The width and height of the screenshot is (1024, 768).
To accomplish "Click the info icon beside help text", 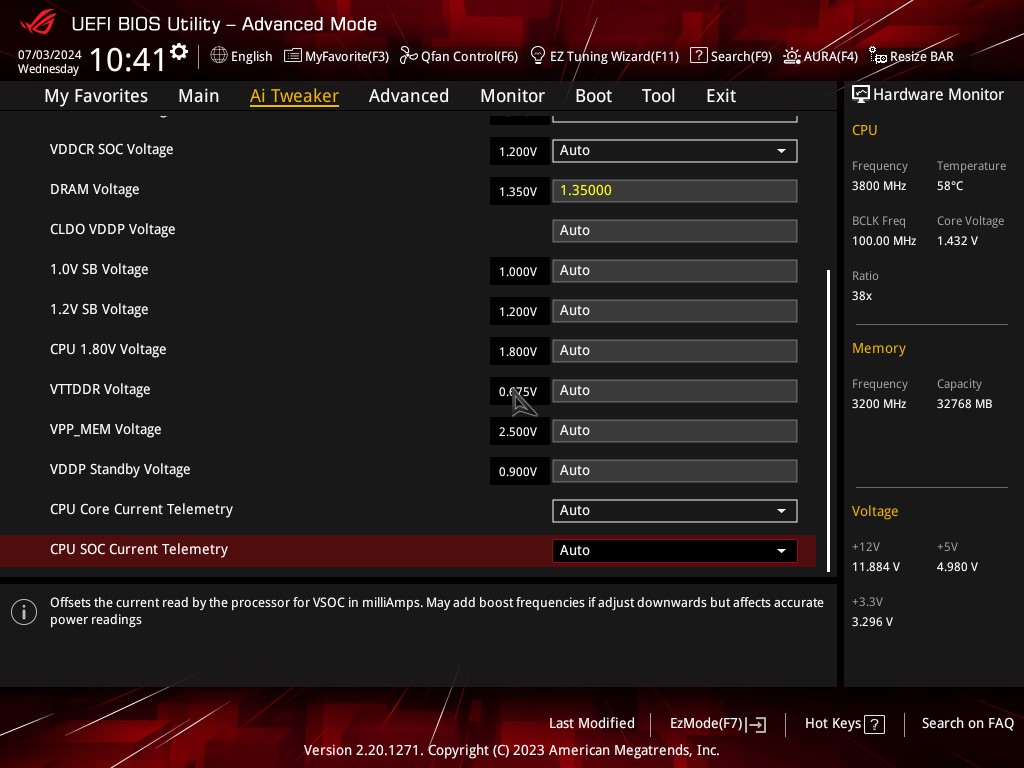I will click(24, 612).
